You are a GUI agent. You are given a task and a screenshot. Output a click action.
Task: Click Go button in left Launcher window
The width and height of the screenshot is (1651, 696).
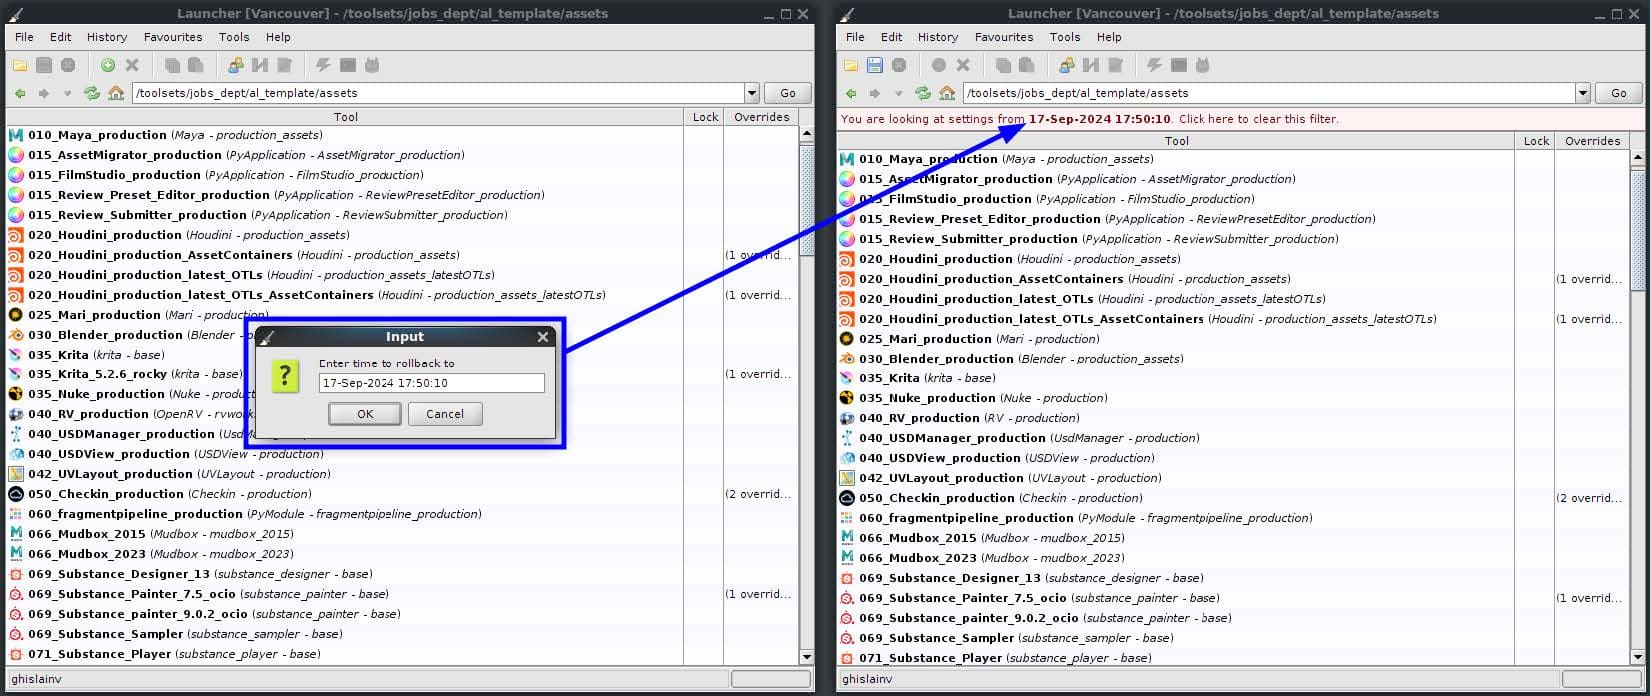pos(788,93)
